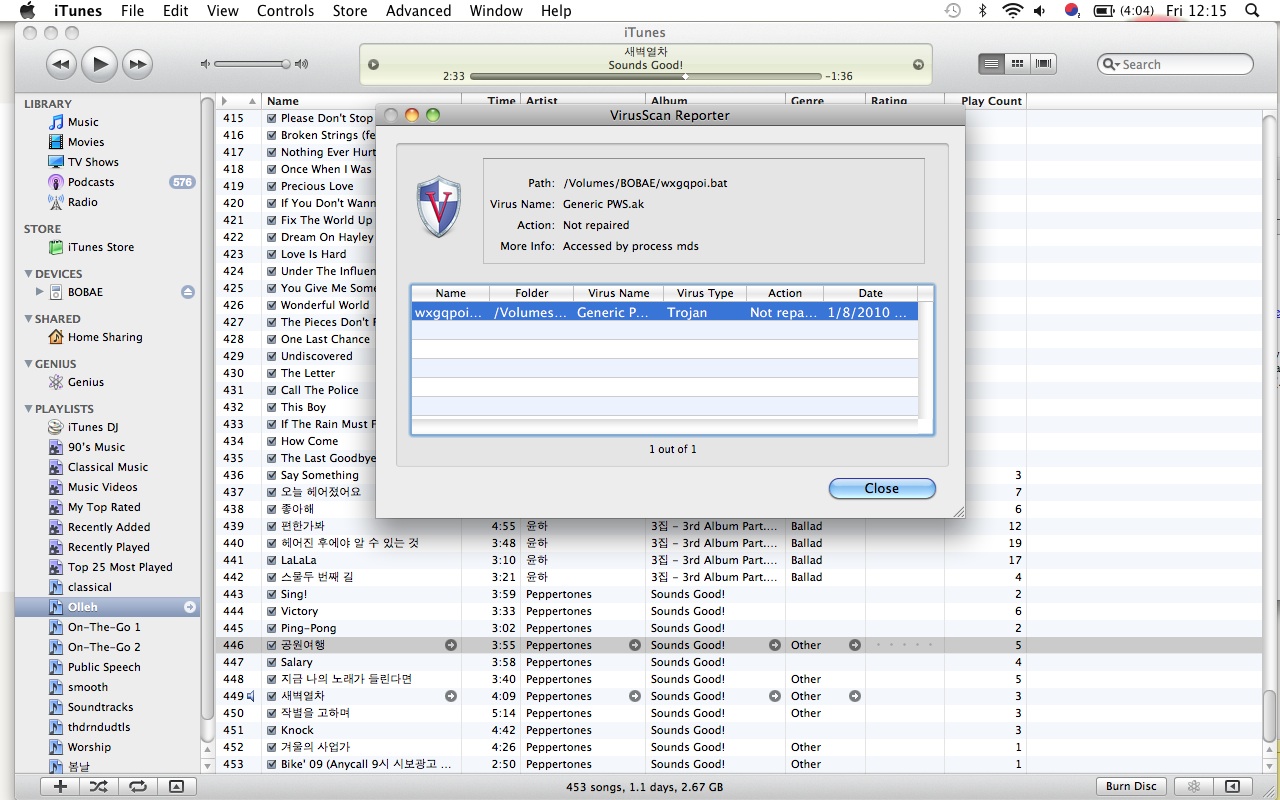Open the Advanced menu
The height and width of the screenshot is (800, 1280).
tap(418, 11)
